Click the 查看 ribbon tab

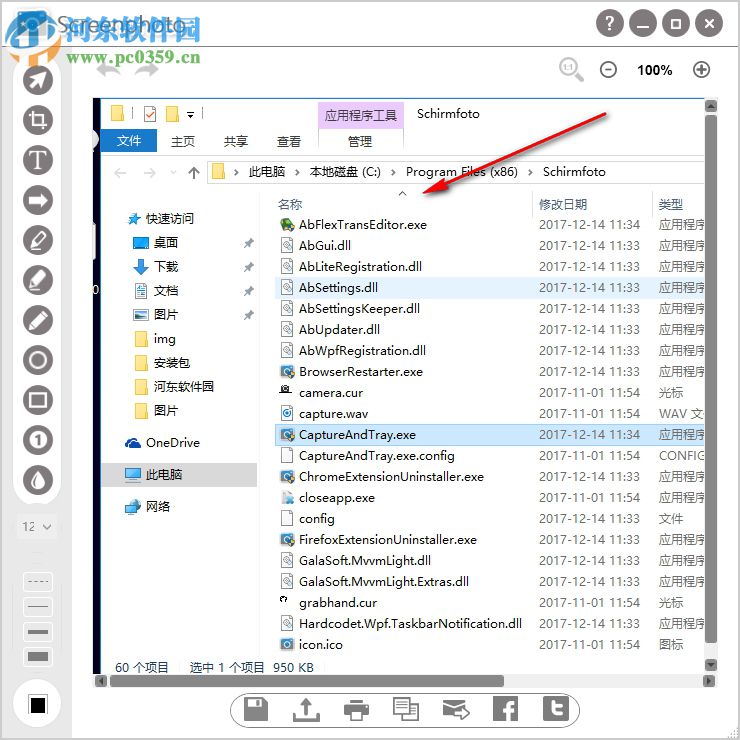click(x=289, y=141)
